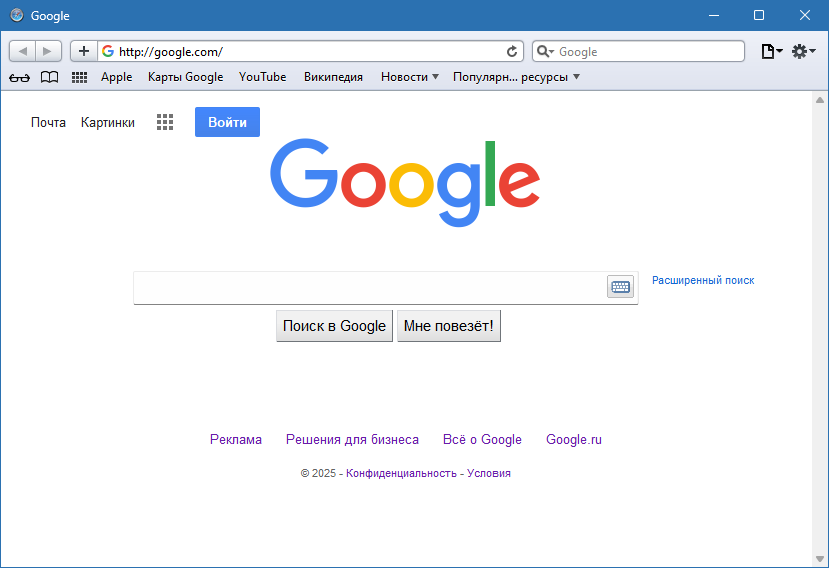Maximize the browser window
Viewport: 829px width, 568px height.
click(x=759, y=15)
